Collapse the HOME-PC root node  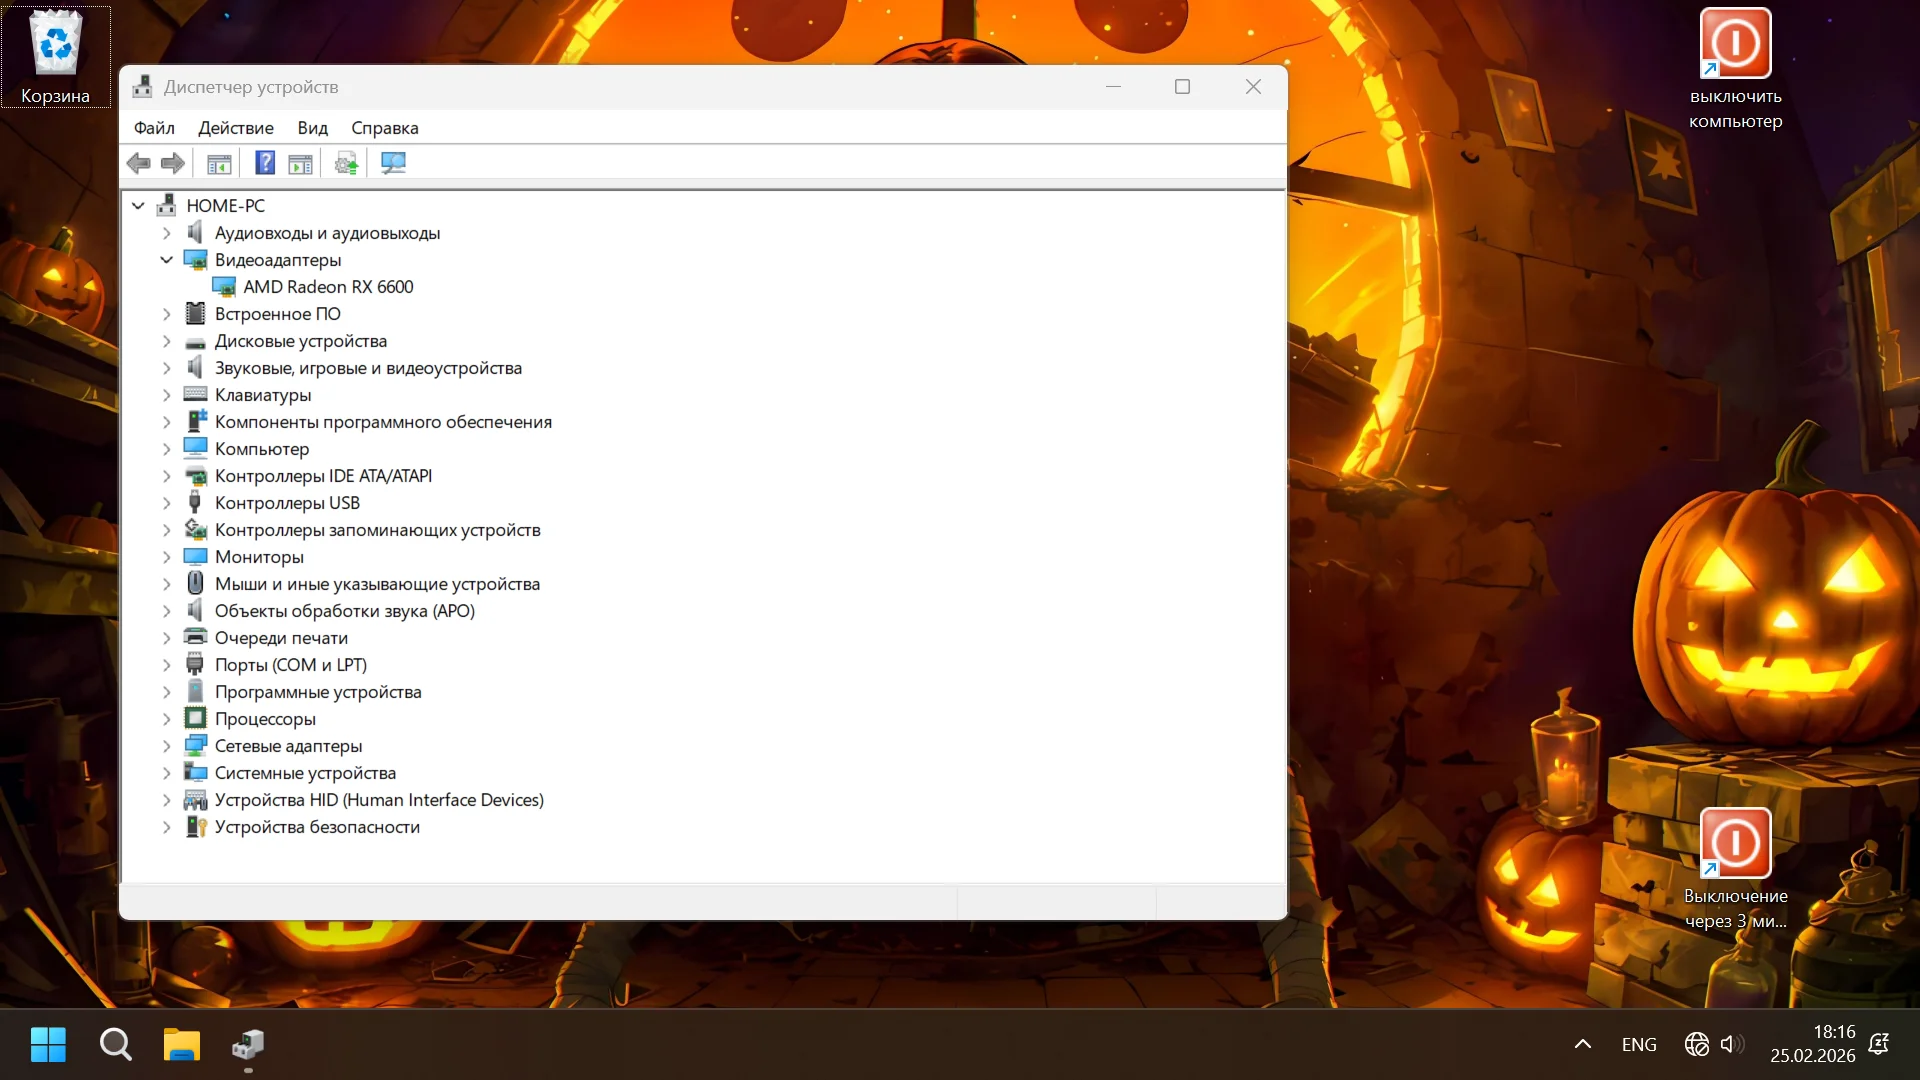tap(138, 206)
